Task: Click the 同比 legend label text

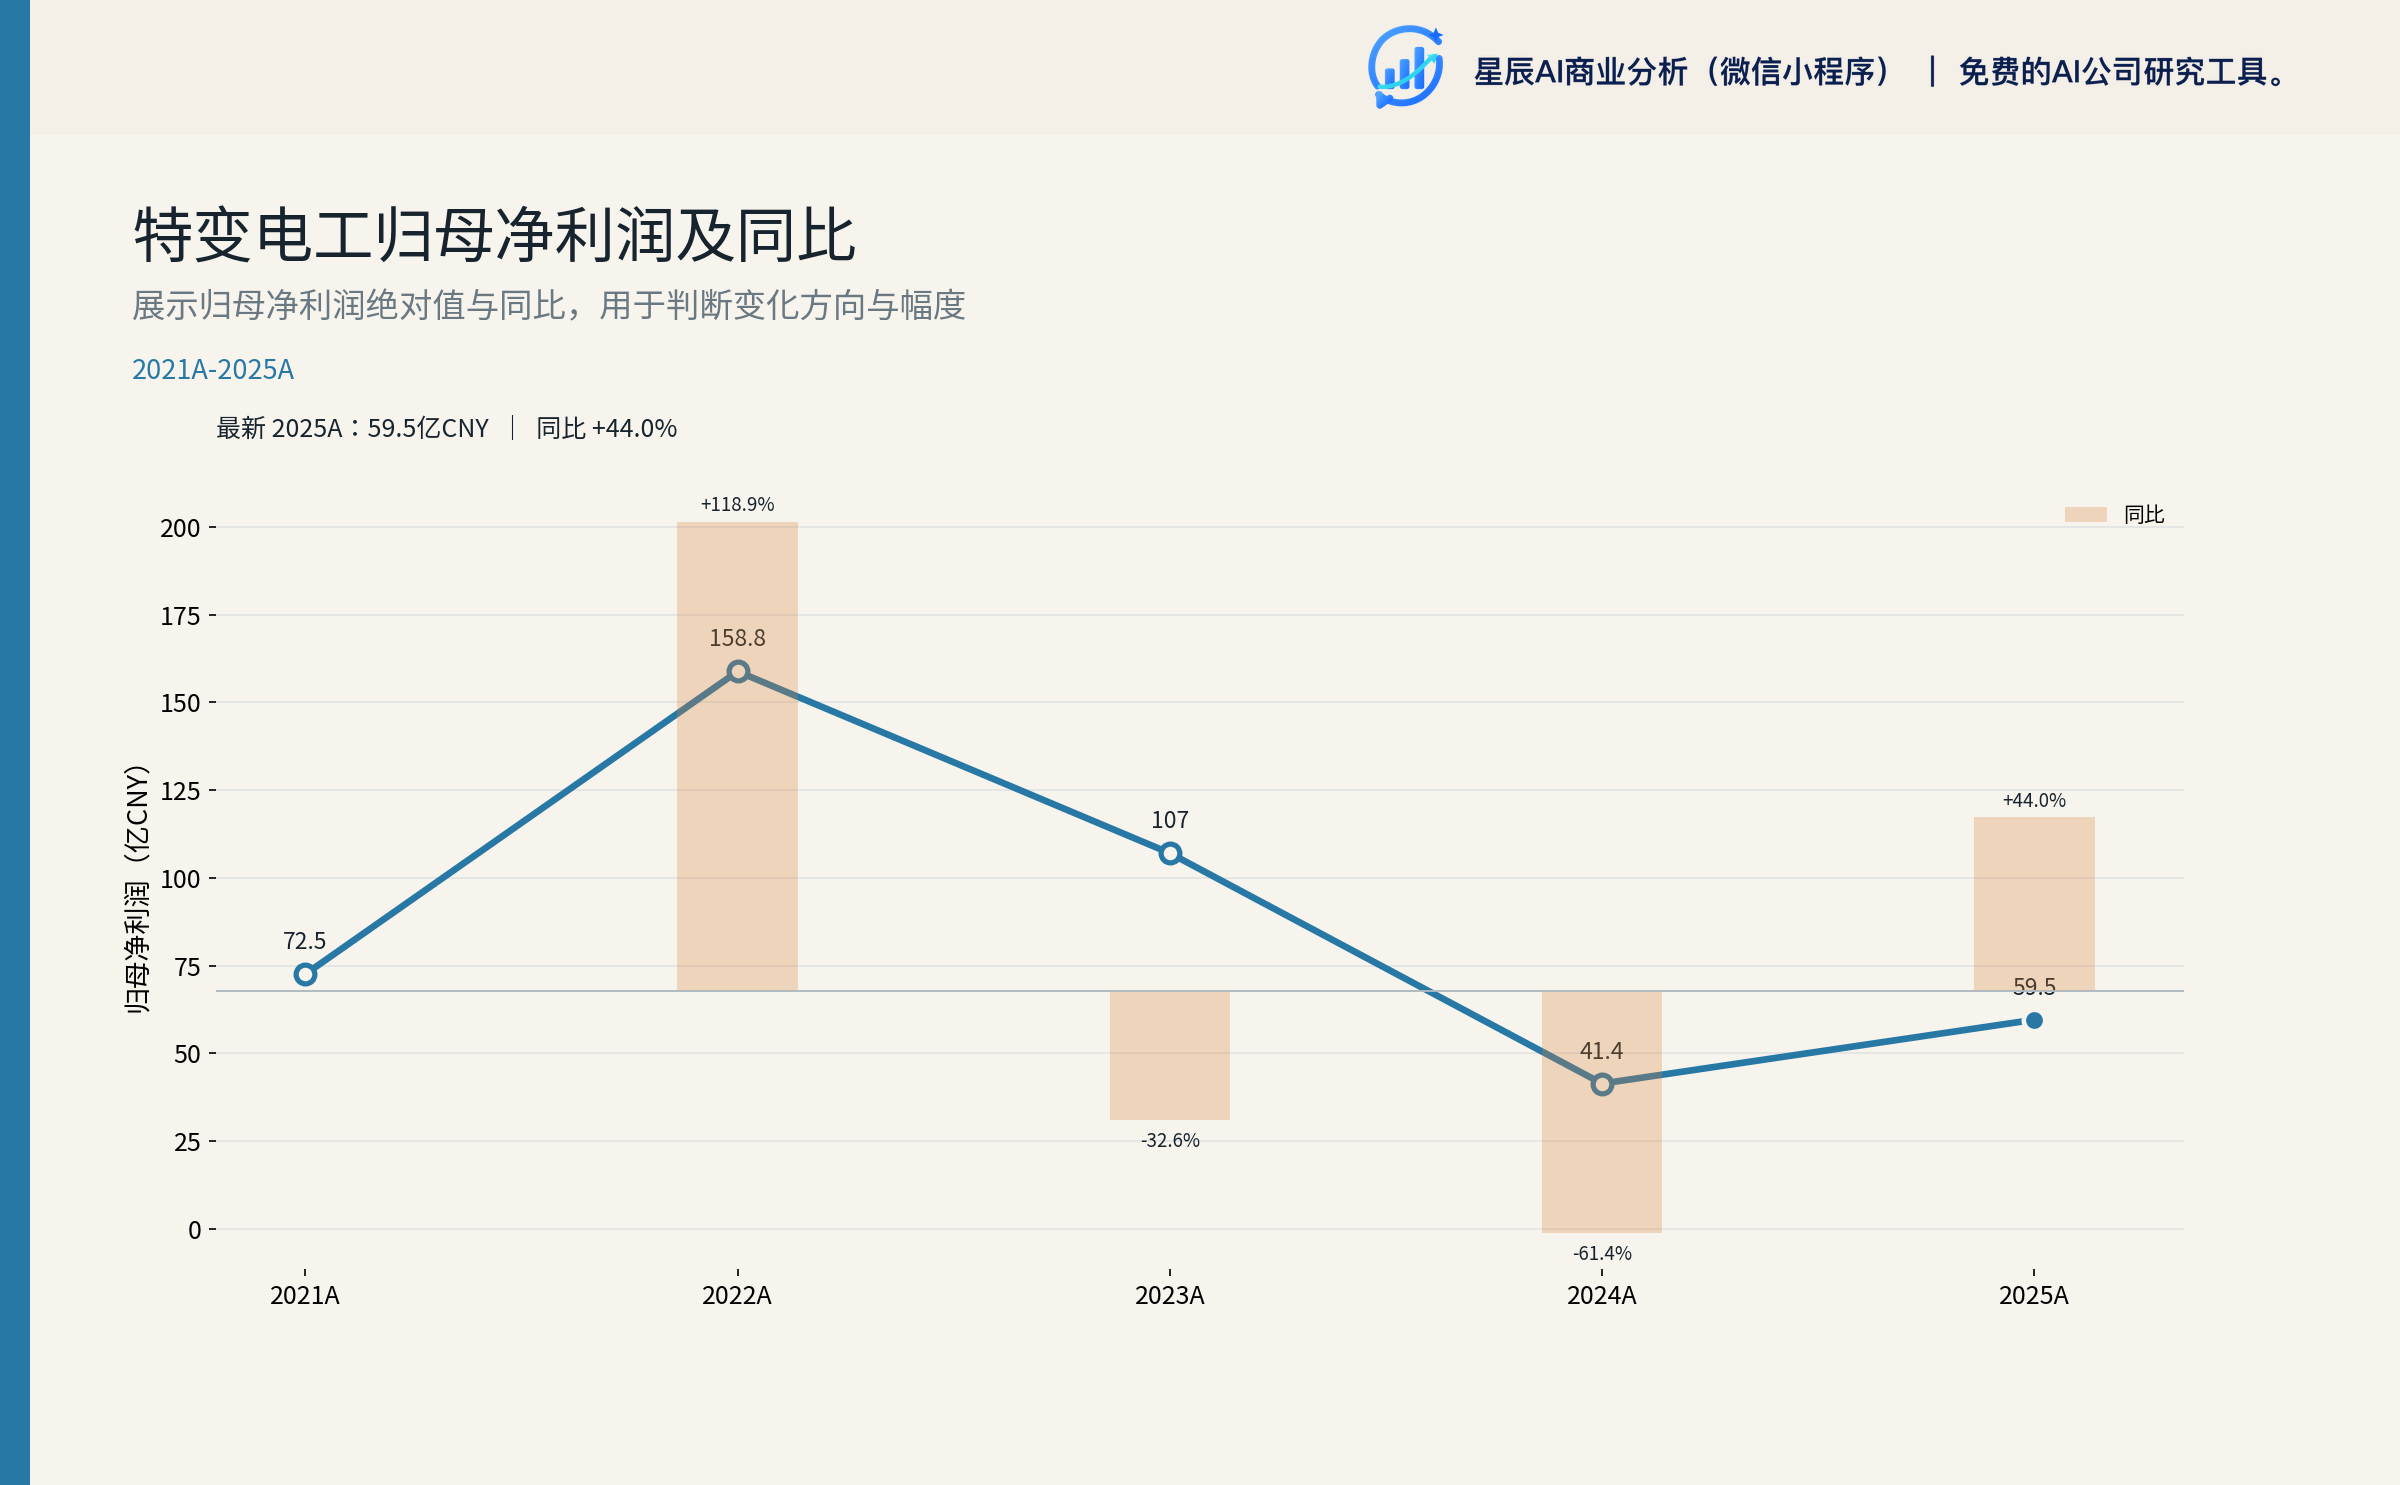Action: coord(2144,514)
